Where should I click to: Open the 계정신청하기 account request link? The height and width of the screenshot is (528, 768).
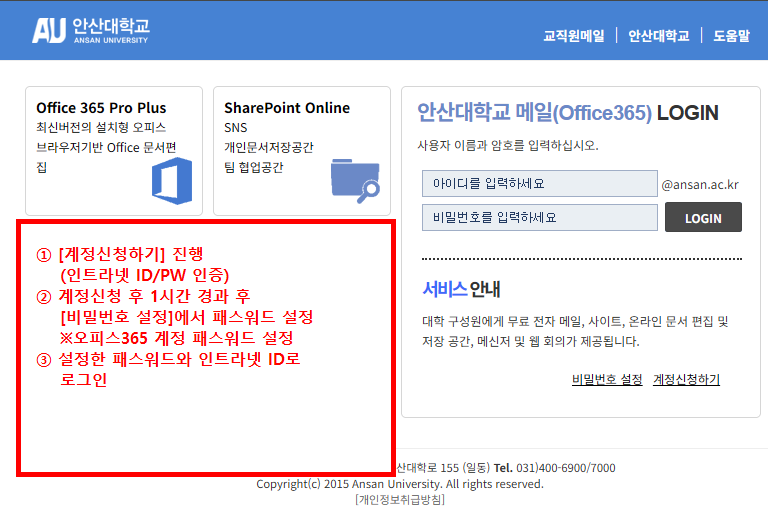pyautogui.click(x=686, y=379)
